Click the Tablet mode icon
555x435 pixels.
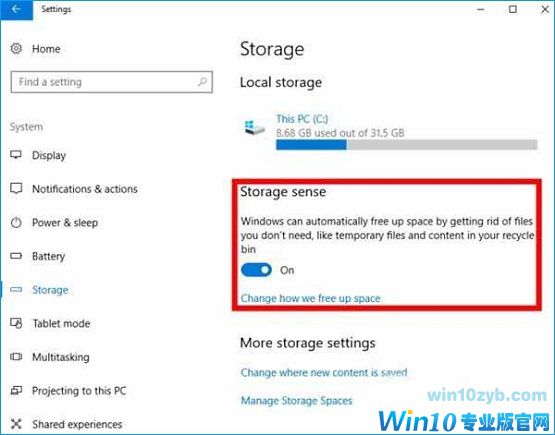16,323
